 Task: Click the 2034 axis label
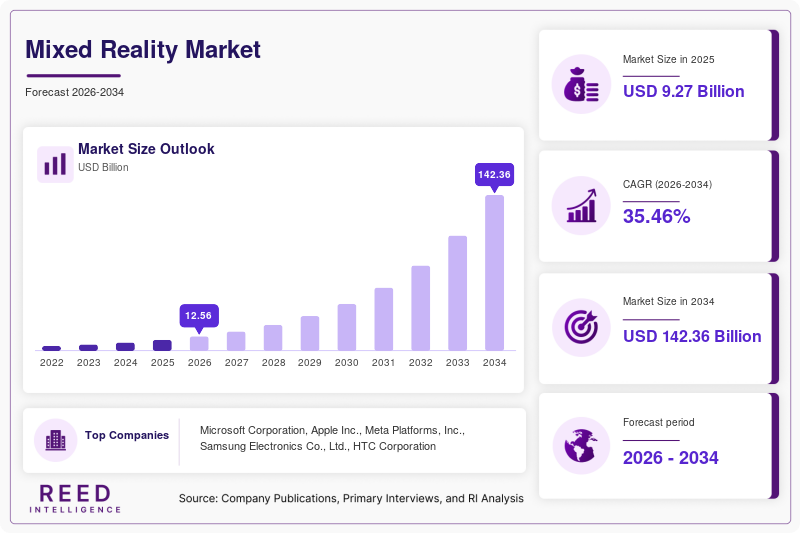494,363
